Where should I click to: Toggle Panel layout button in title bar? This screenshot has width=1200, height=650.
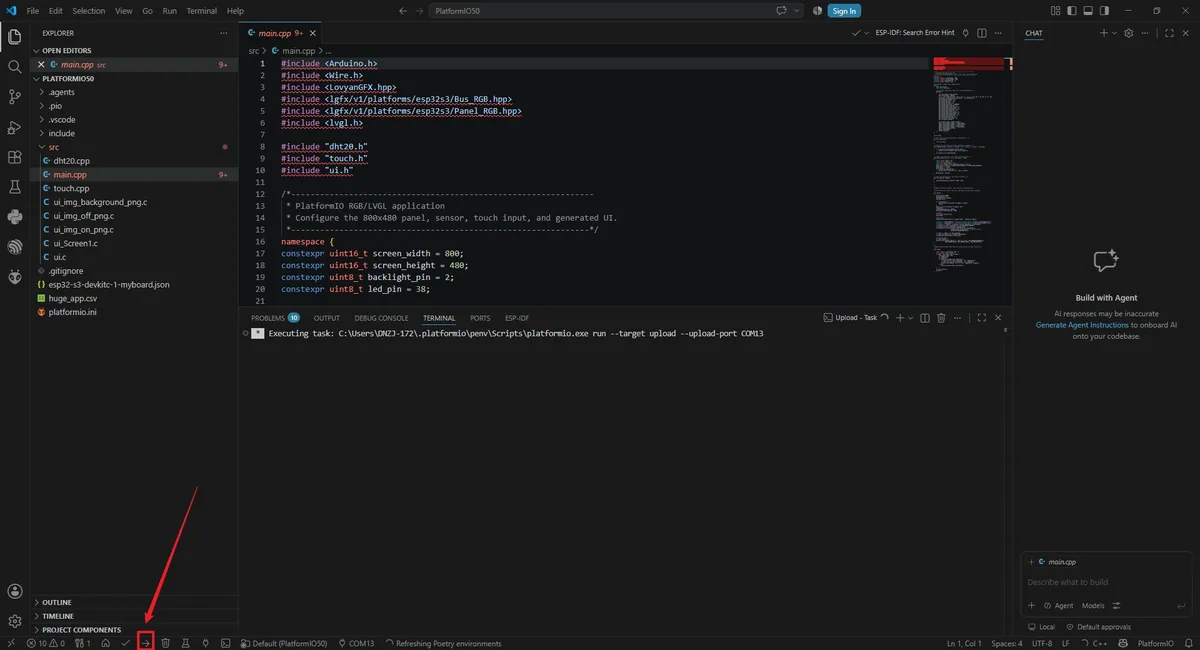(1088, 11)
